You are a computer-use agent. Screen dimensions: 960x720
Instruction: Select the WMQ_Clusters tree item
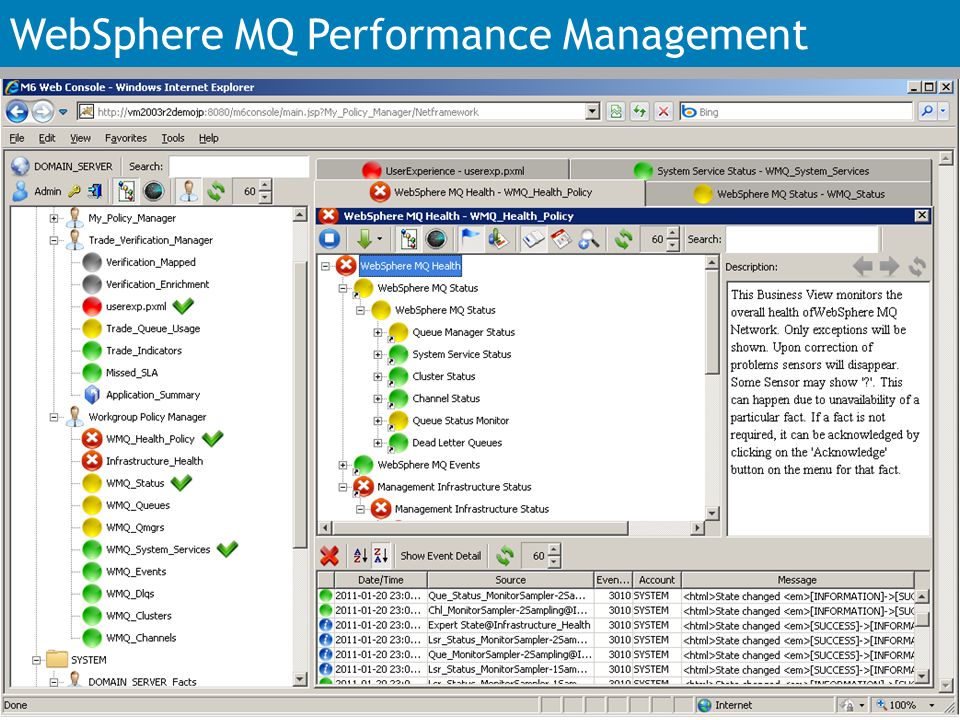click(138, 616)
